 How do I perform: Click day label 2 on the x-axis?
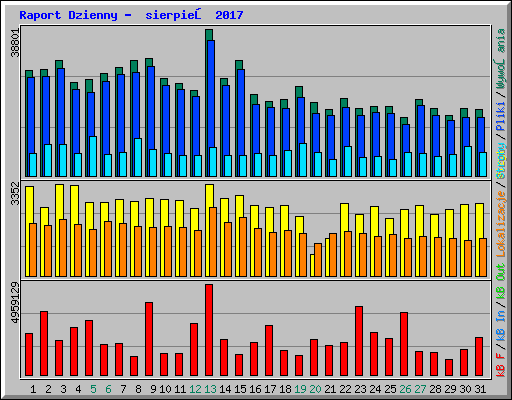click(x=48, y=389)
